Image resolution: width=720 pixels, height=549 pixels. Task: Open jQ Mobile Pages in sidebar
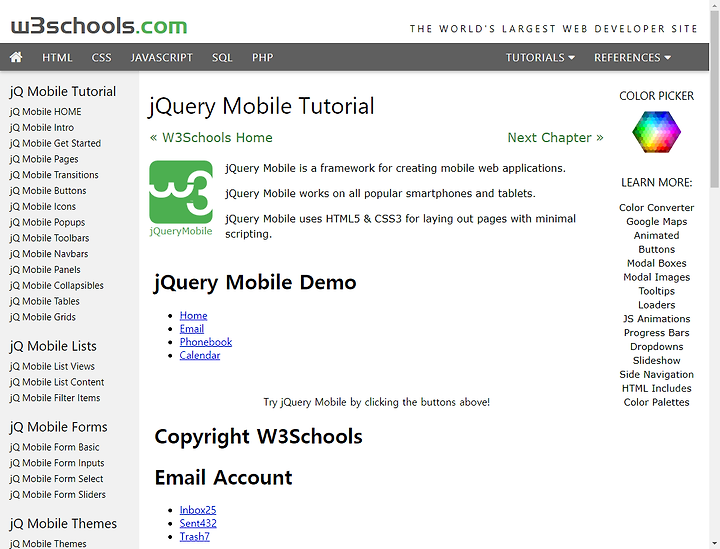(44, 159)
